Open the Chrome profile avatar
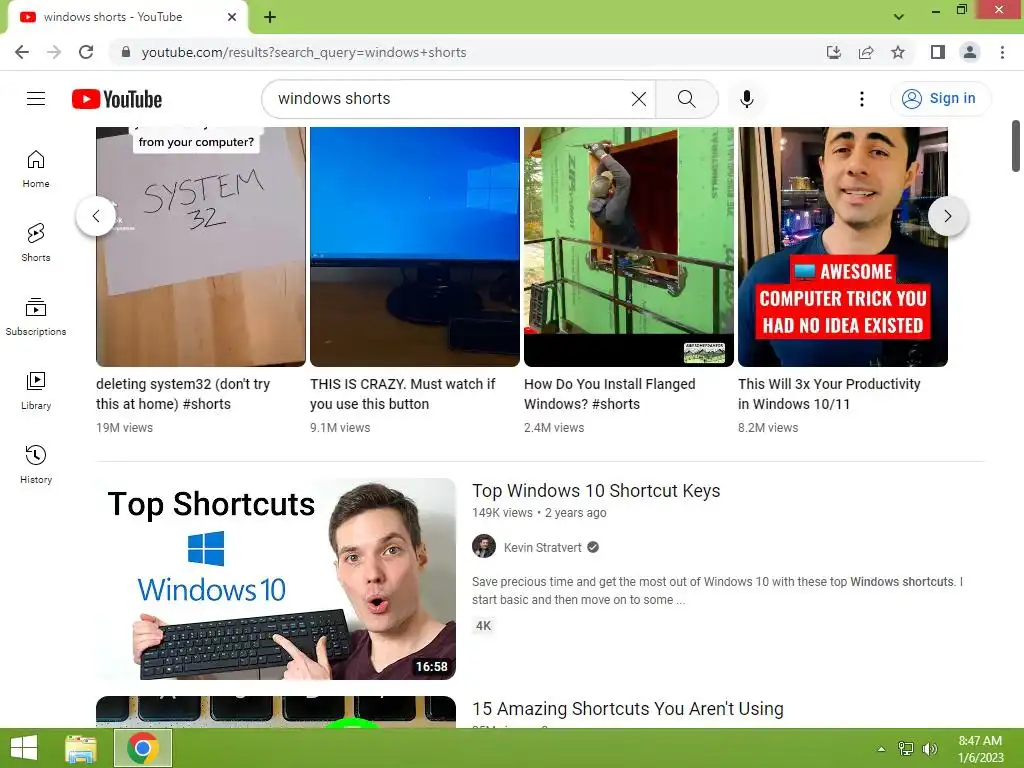This screenshot has width=1024, height=768. [x=970, y=52]
